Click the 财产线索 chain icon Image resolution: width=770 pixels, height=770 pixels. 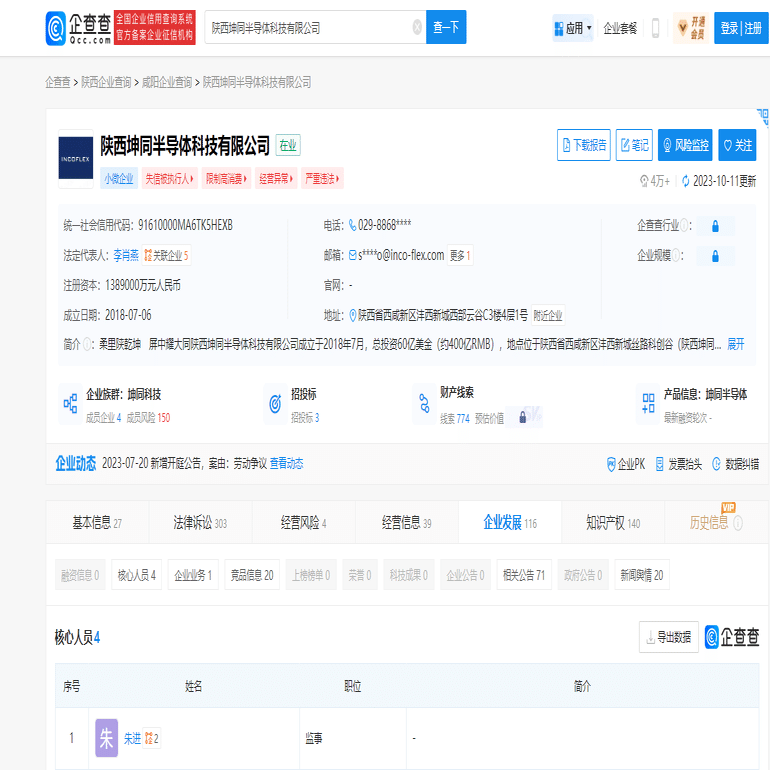[424, 404]
